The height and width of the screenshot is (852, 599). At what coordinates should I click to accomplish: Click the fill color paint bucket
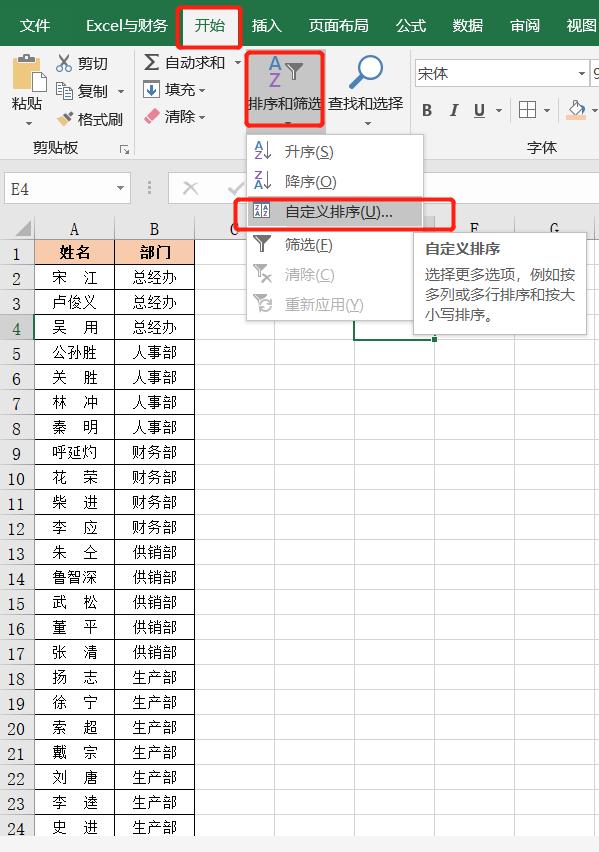pos(577,110)
